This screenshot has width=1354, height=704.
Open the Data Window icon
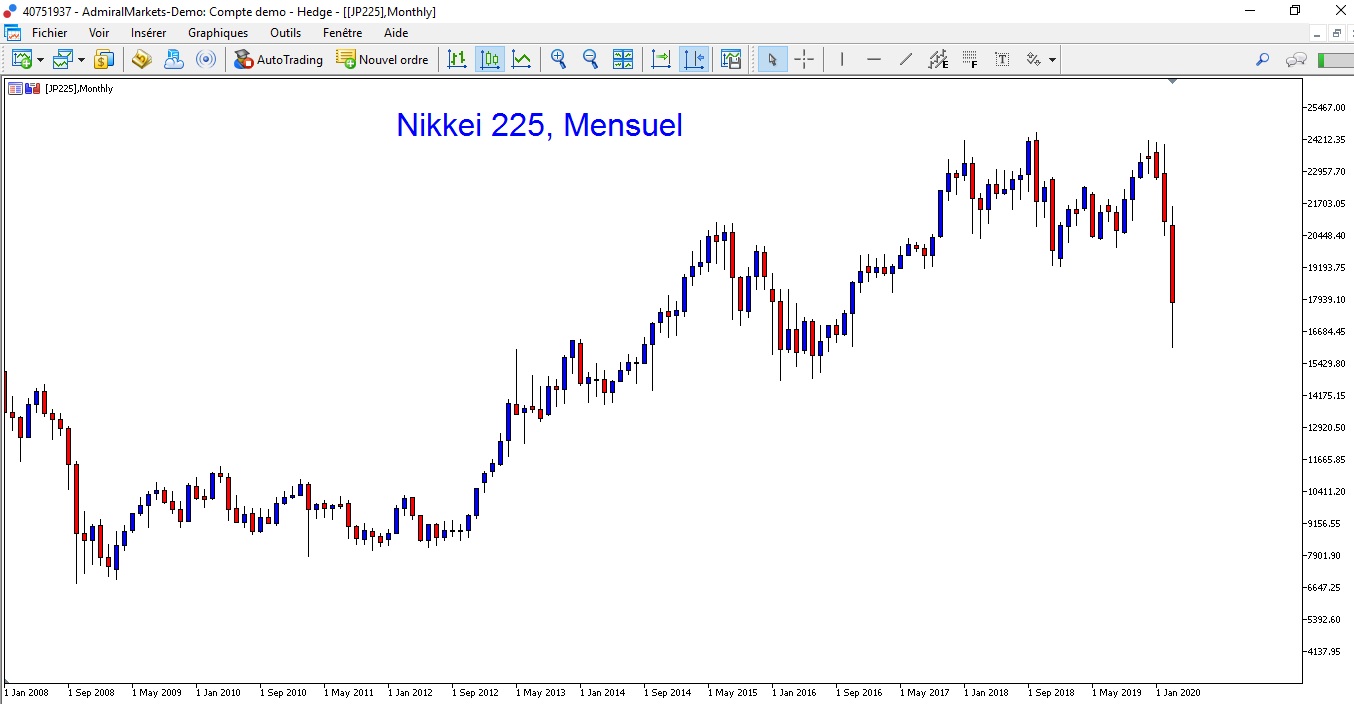(x=141, y=59)
